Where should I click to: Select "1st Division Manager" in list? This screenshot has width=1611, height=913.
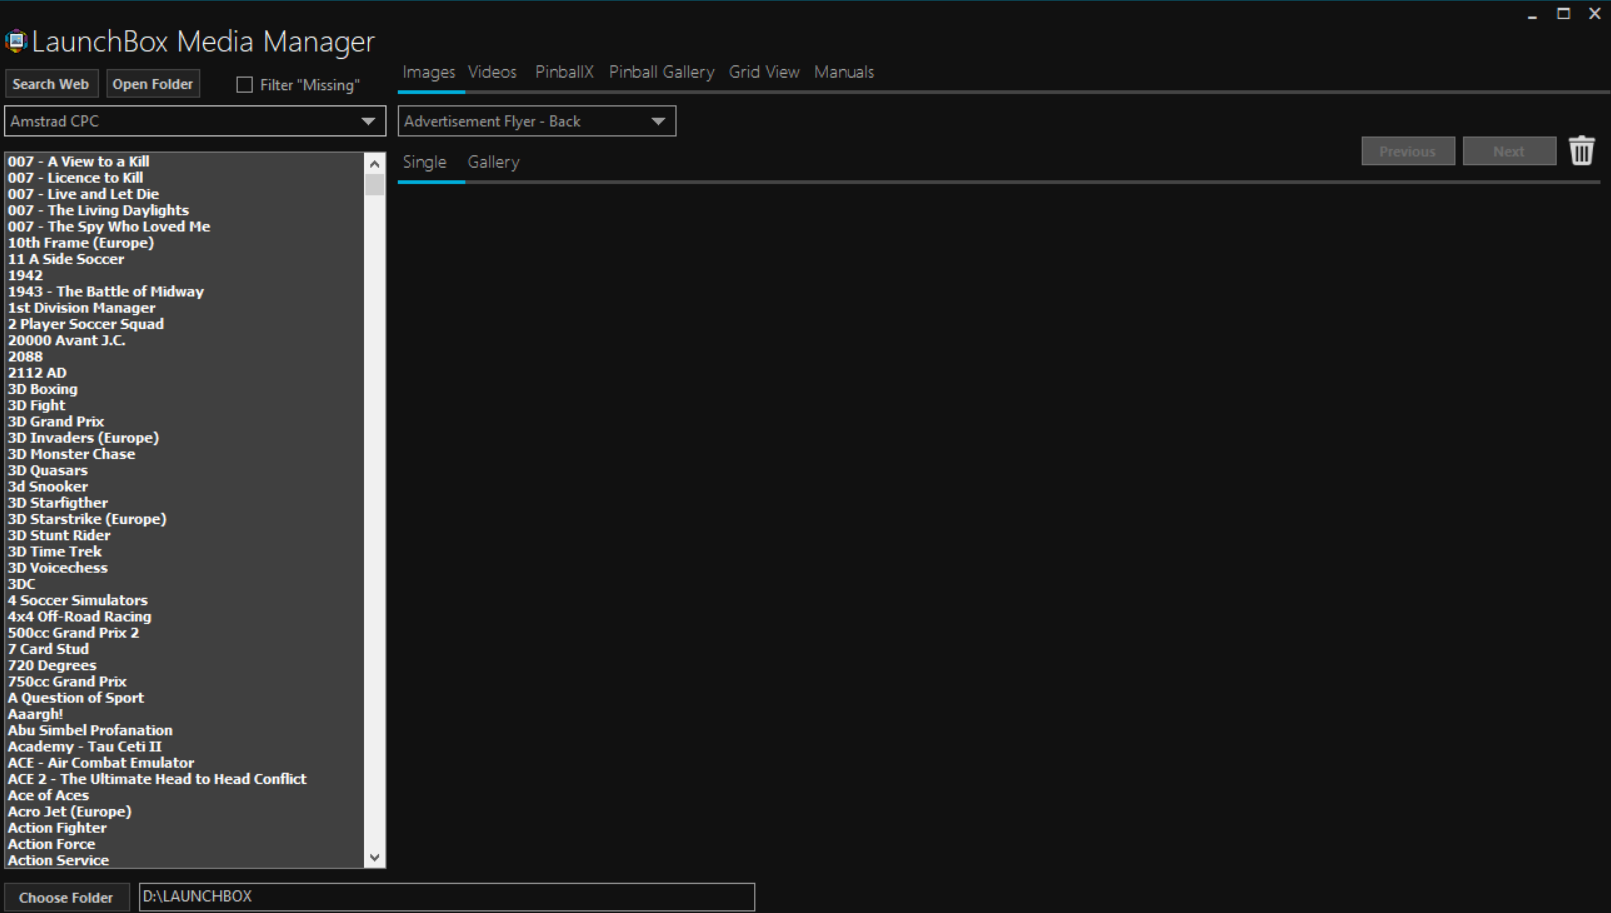tap(82, 308)
